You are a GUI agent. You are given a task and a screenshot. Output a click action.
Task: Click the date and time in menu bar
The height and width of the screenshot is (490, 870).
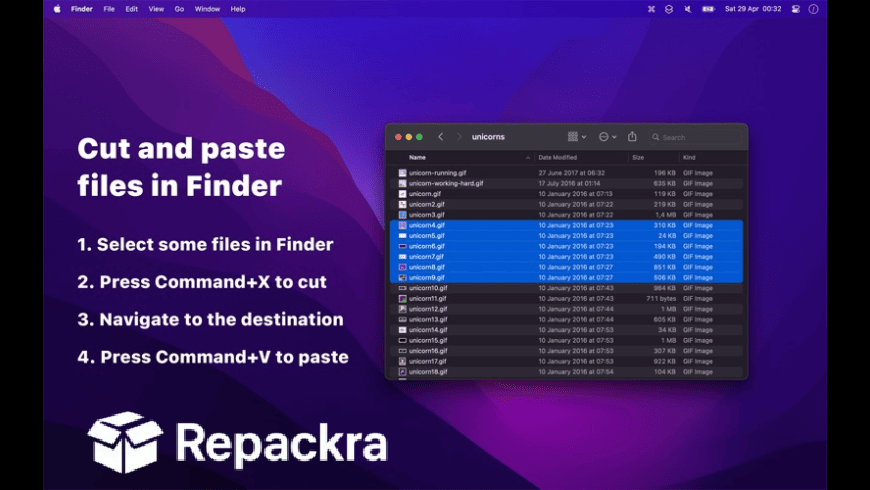click(x=753, y=9)
